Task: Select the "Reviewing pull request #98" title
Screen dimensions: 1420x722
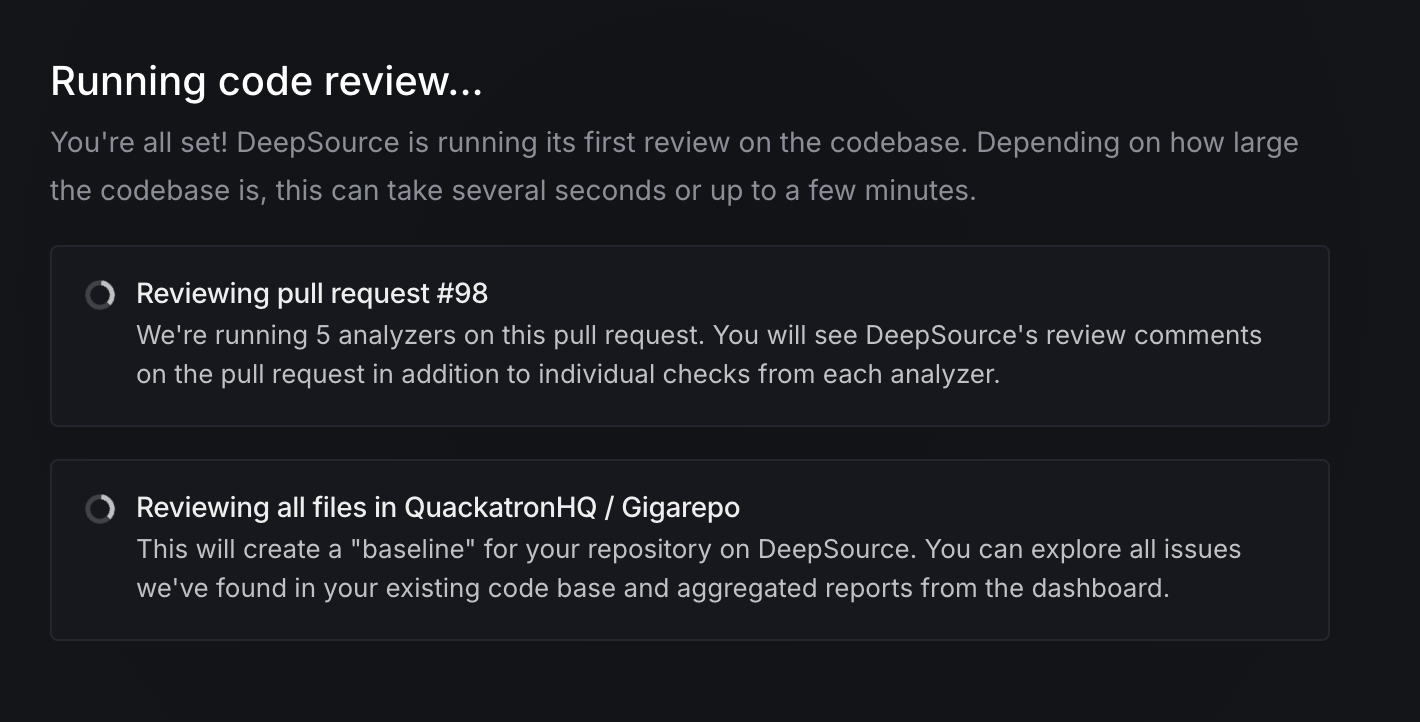Action: pyautogui.click(x=311, y=293)
